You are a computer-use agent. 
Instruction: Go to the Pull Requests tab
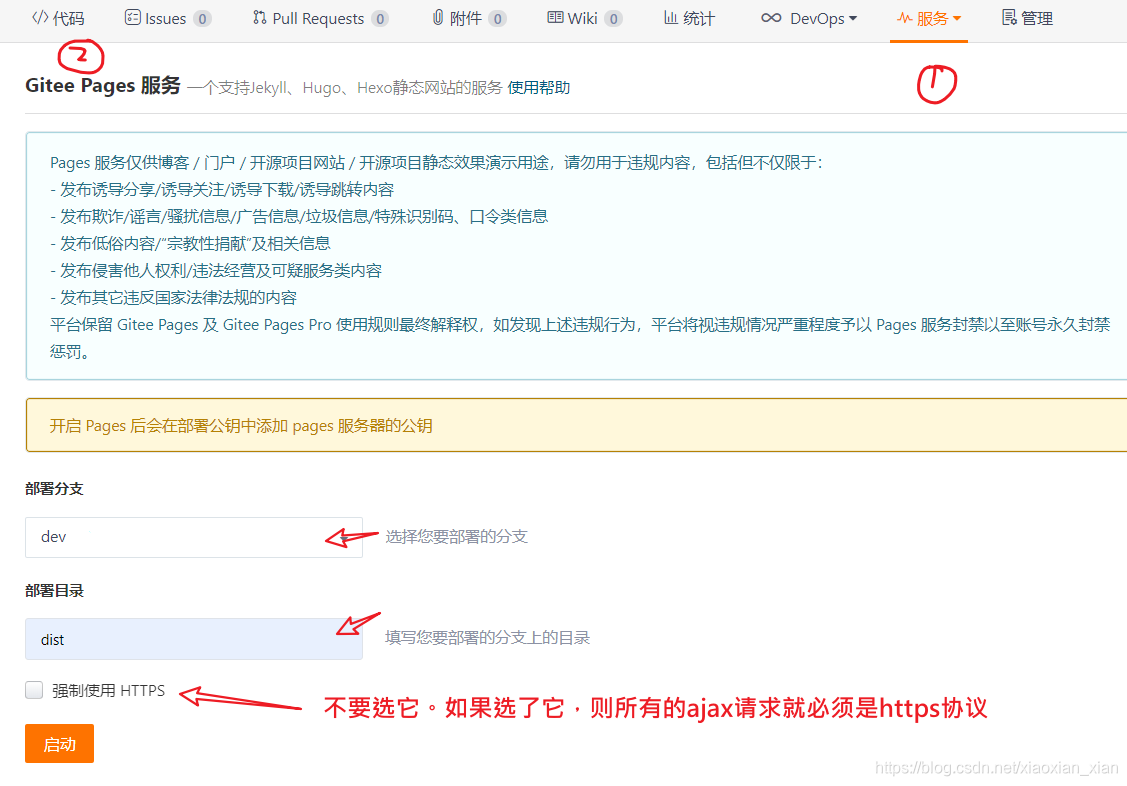321,19
